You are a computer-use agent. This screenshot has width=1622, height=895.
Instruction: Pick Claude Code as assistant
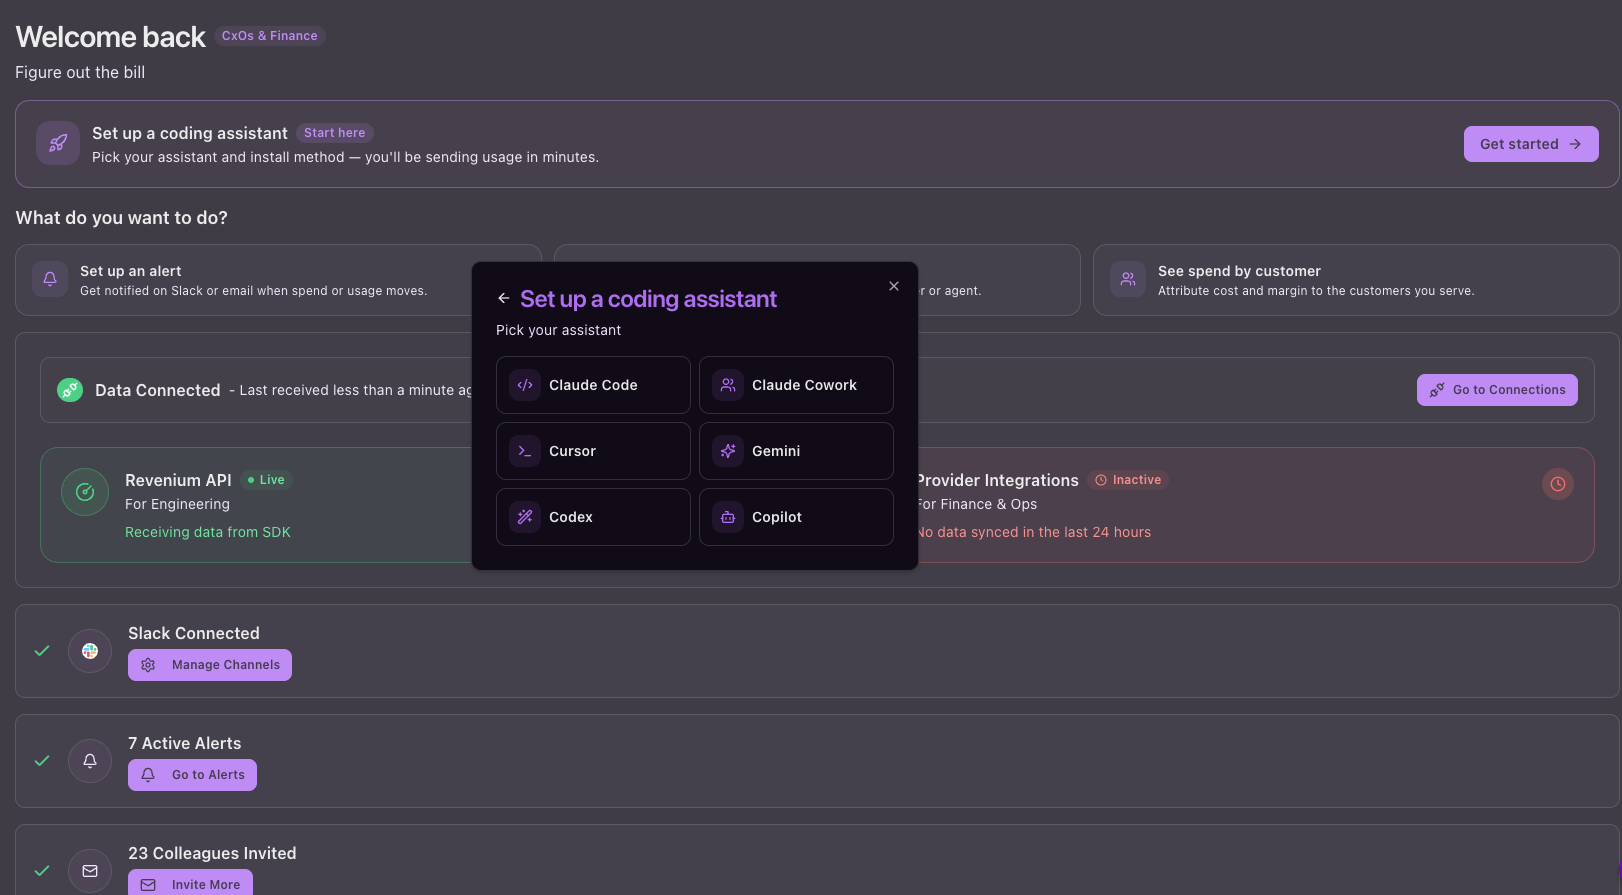(x=593, y=385)
